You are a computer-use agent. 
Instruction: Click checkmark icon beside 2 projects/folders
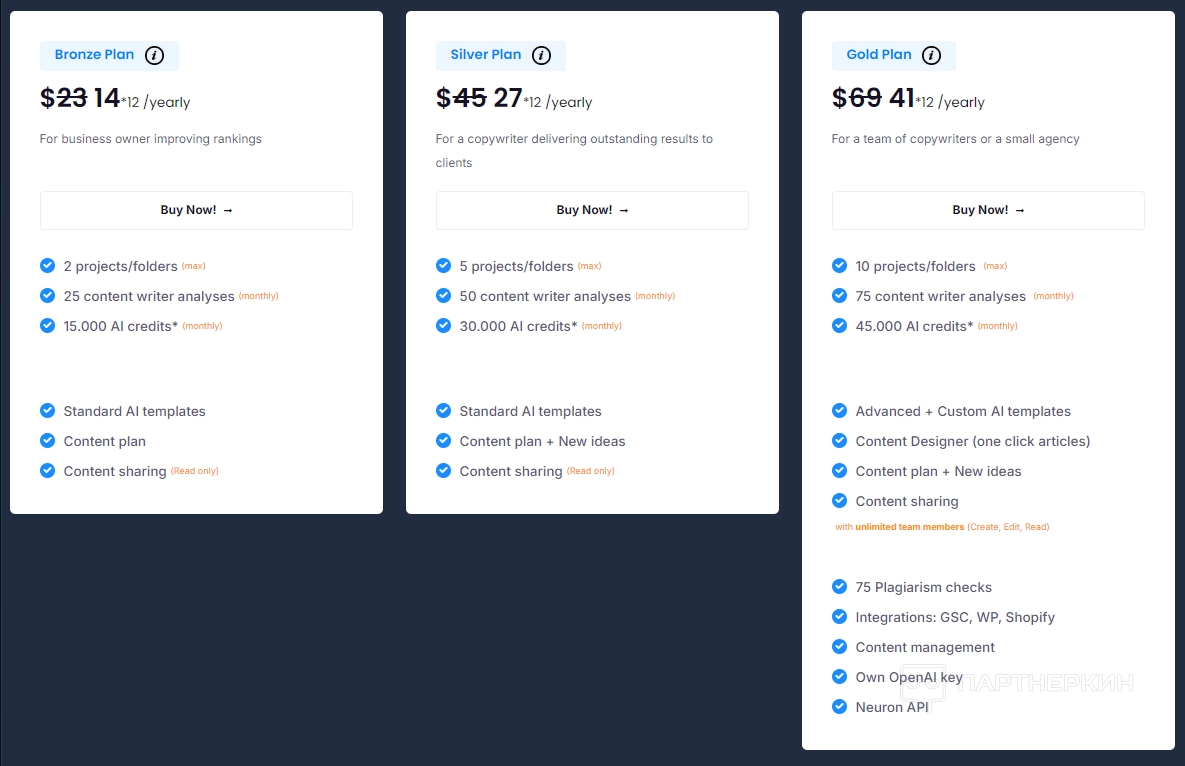tap(47, 266)
